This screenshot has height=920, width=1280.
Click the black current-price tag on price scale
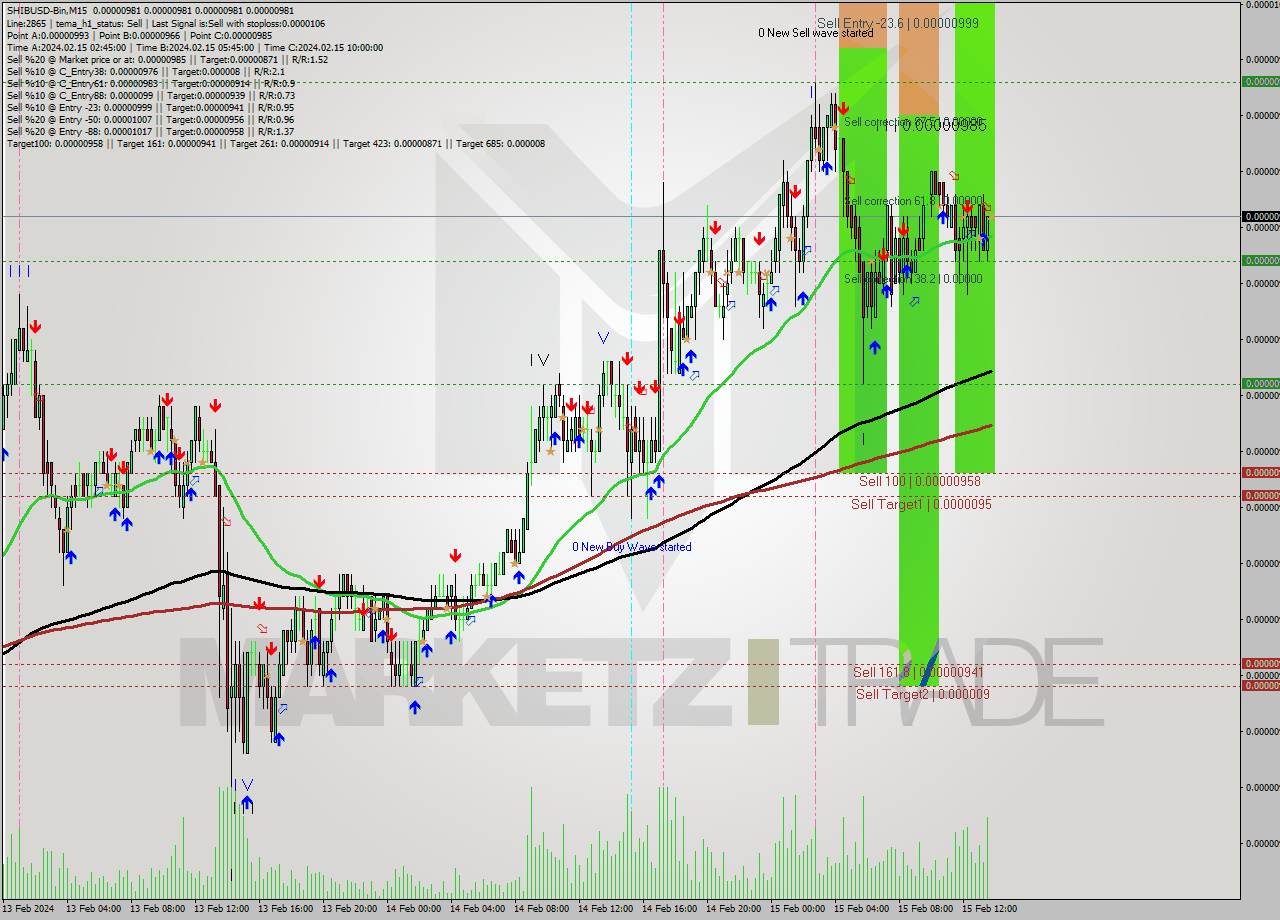1260,216
